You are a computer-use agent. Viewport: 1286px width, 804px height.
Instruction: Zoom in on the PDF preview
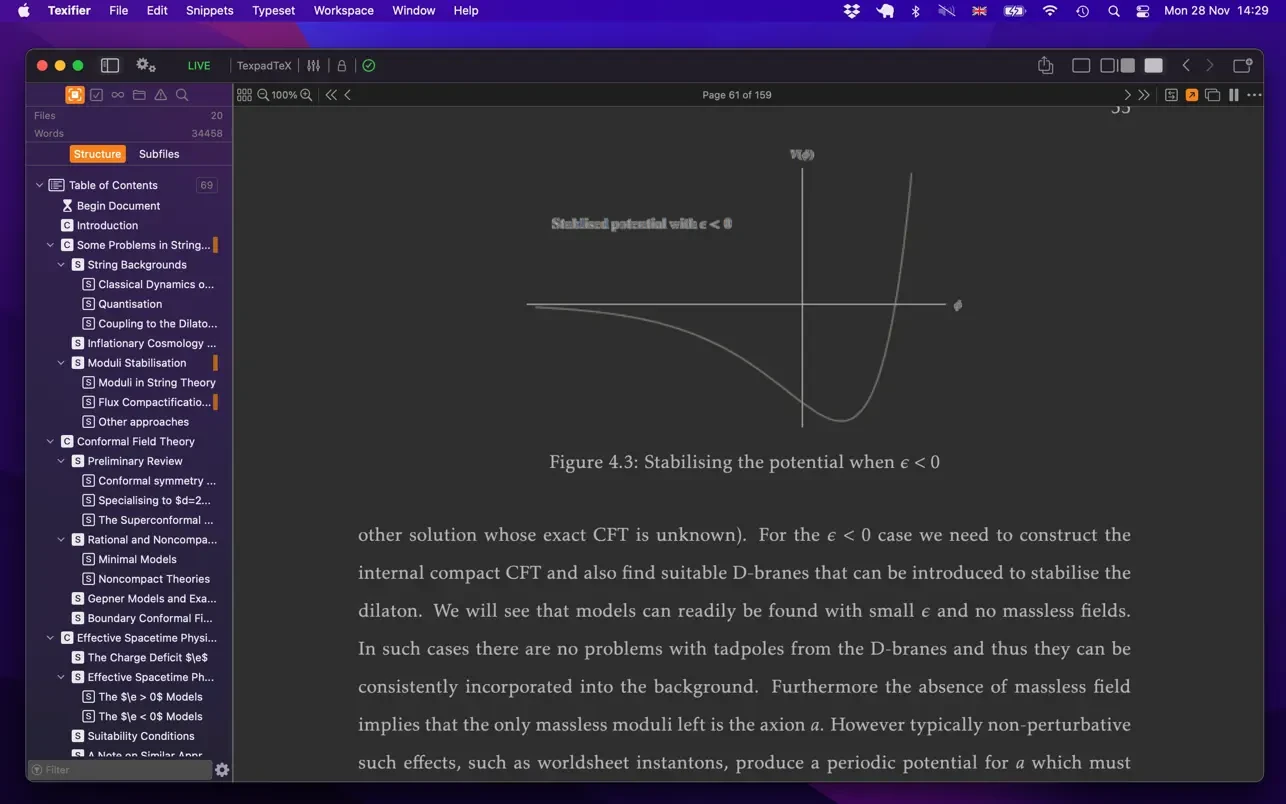coord(306,95)
